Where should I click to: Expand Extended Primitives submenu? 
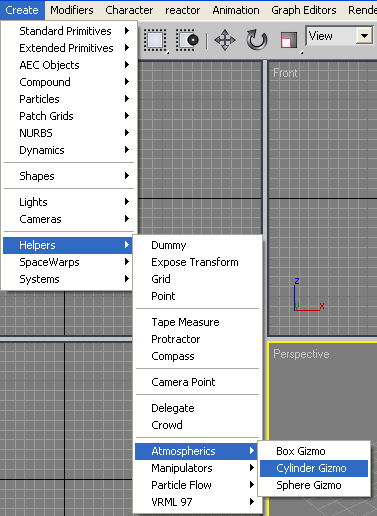[x=68, y=48]
